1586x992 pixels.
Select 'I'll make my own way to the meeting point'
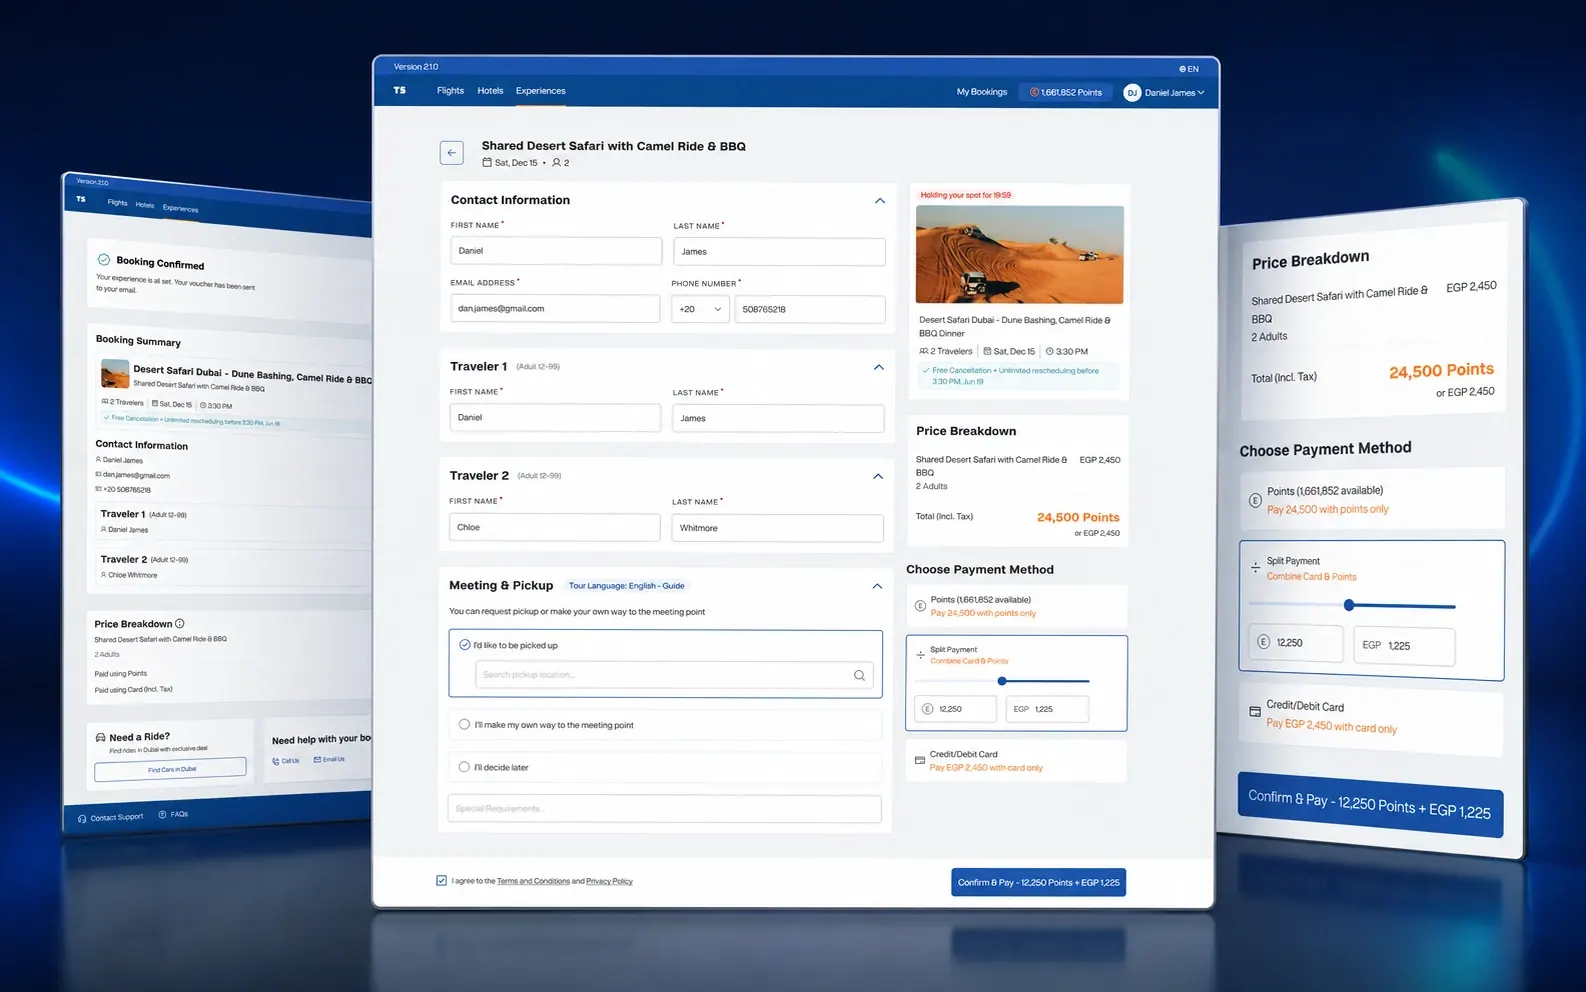point(464,724)
